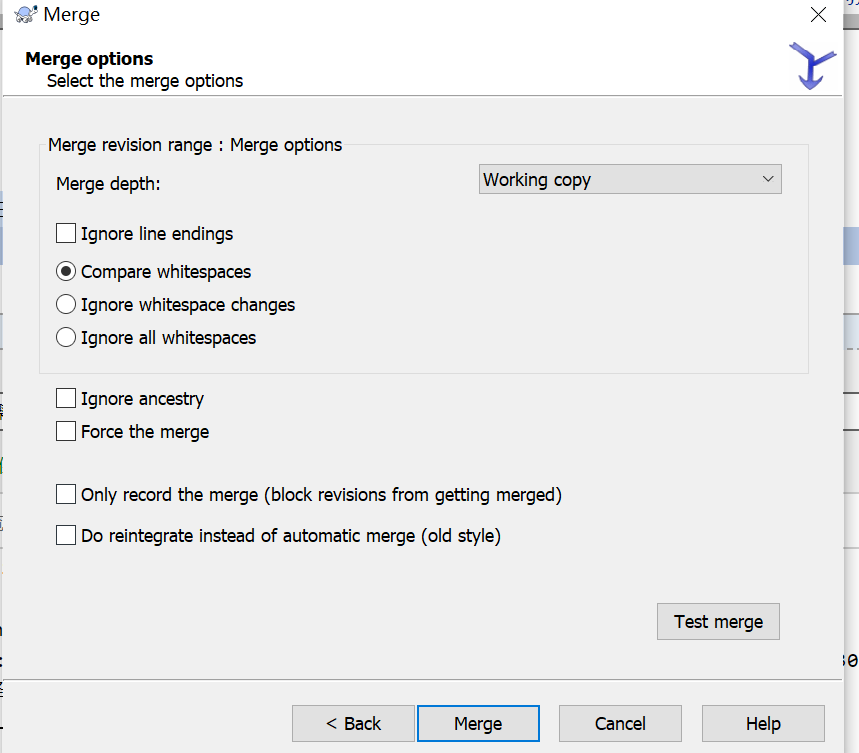The image size is (859, 753).
Task: Click the TortoiseSVN turtle icon in title bar
Action: tap(26, 15)
